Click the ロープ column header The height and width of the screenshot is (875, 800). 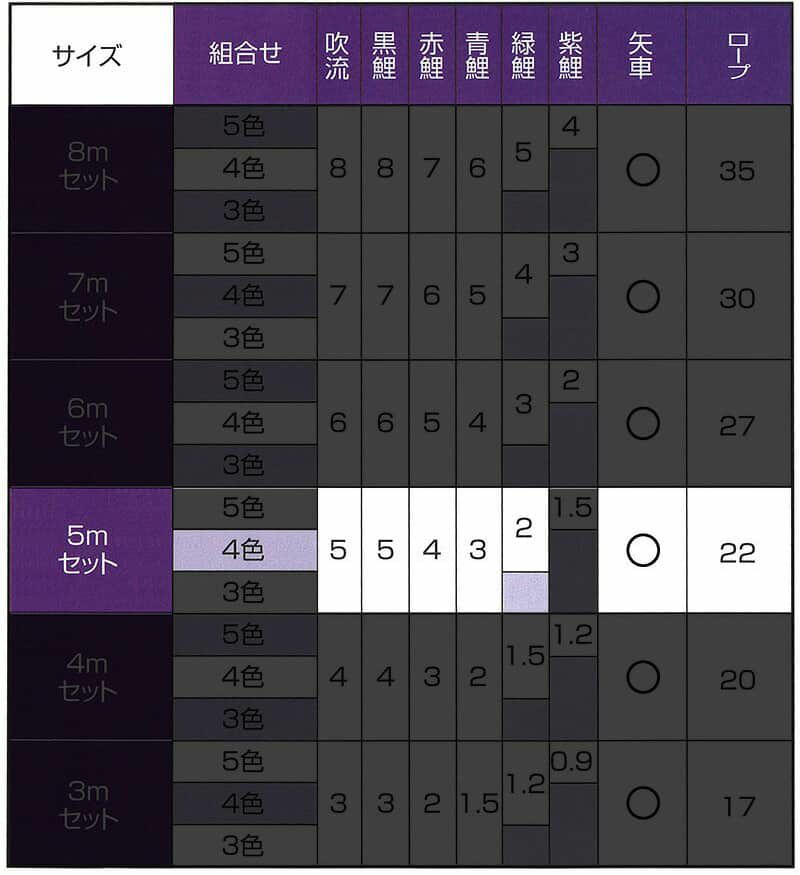[738, 55]
